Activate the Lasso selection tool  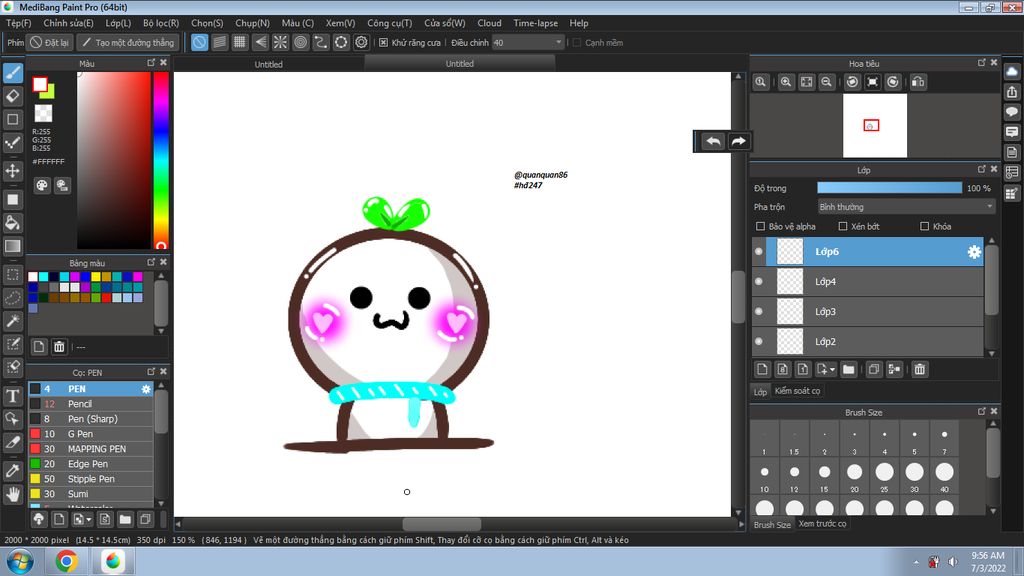pos(12,298)
